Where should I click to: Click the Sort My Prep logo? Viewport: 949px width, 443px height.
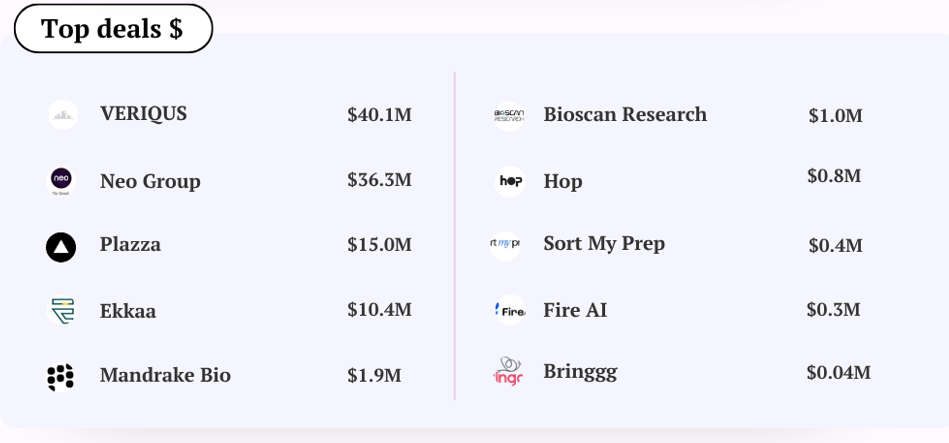click(x=505, y=245)
